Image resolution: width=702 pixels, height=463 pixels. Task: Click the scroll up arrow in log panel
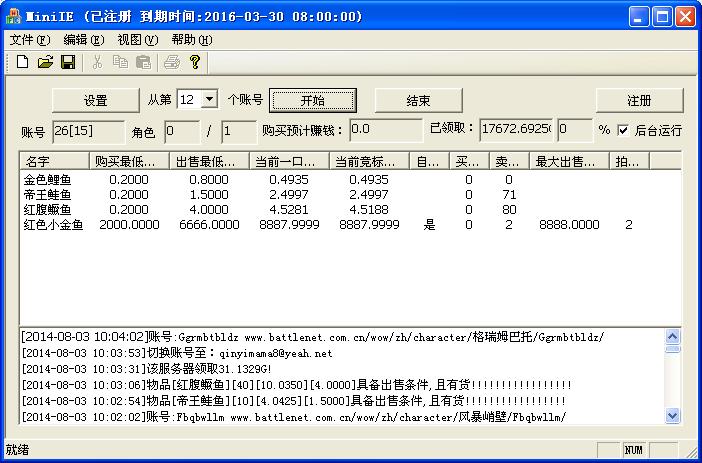coord(672,336)
